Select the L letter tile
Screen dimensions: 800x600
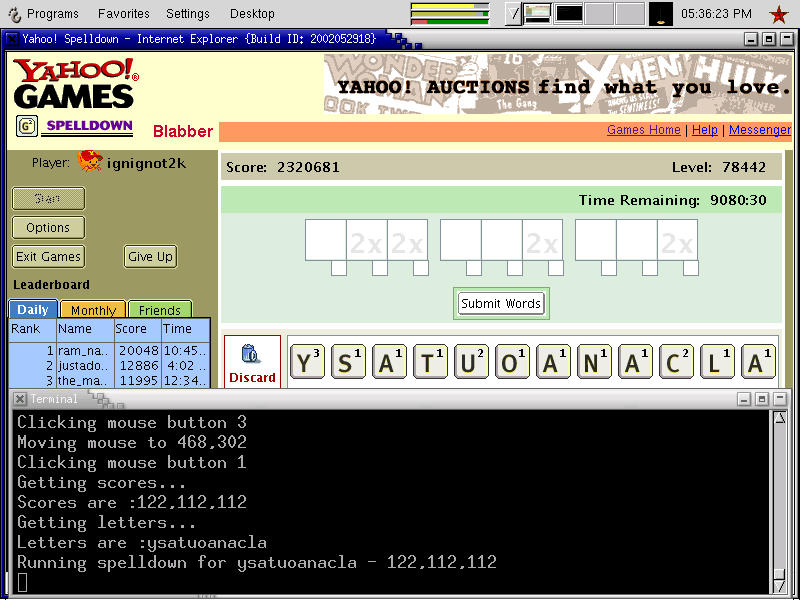(x=717, y=362)
